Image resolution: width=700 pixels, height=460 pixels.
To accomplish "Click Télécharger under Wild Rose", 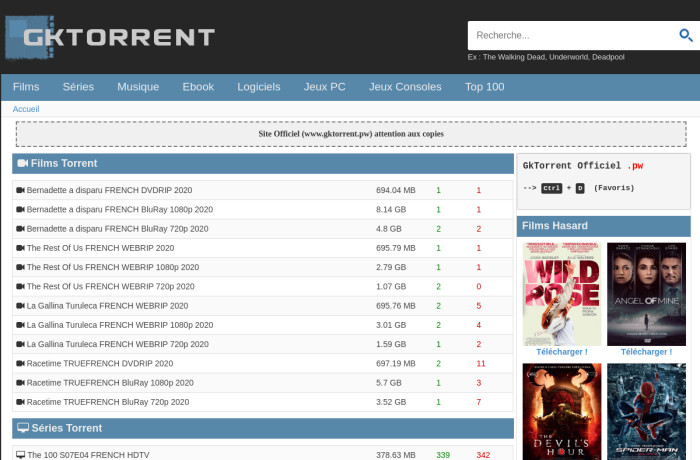I will coord(562,352).
